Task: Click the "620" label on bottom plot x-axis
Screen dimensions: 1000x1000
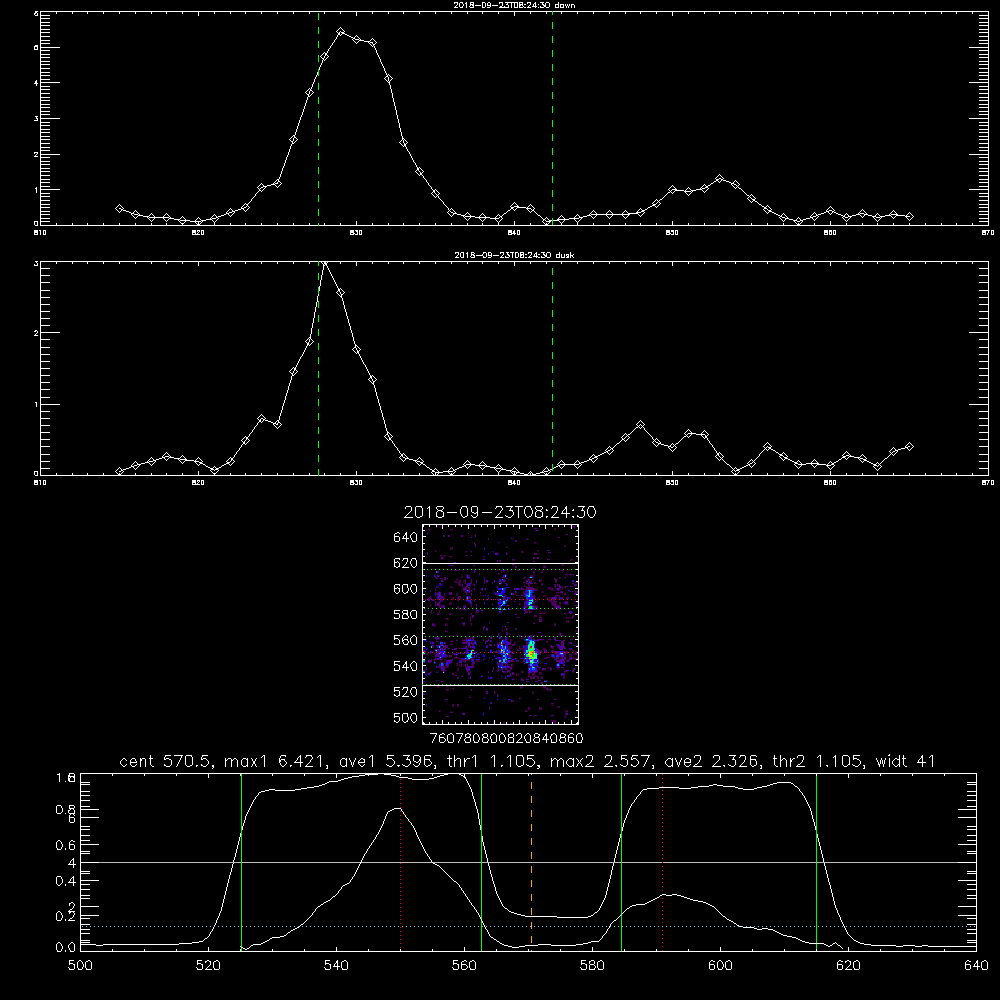Action: pos(848,966)
